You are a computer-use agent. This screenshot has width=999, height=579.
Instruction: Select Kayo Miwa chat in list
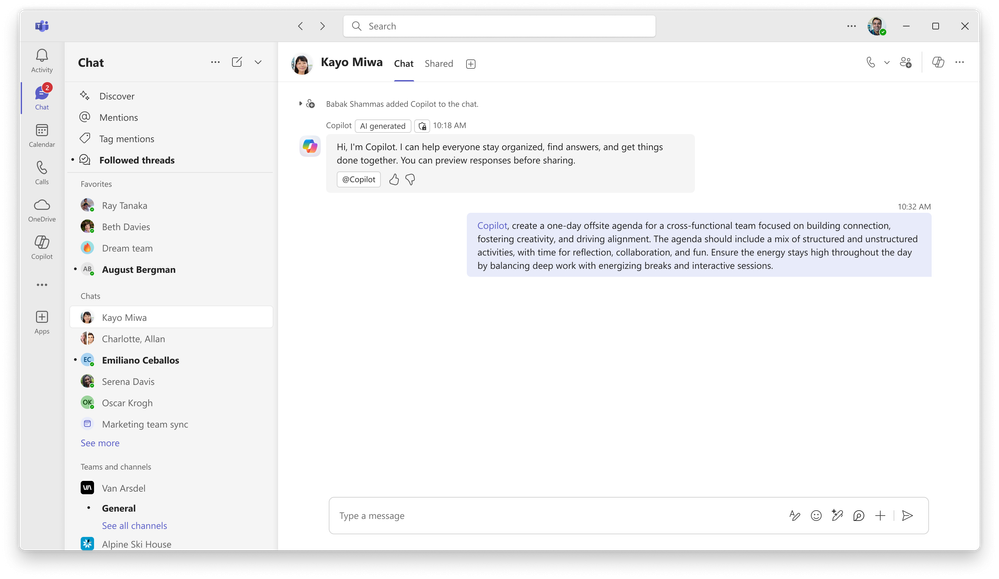click(x=171, y=317)
